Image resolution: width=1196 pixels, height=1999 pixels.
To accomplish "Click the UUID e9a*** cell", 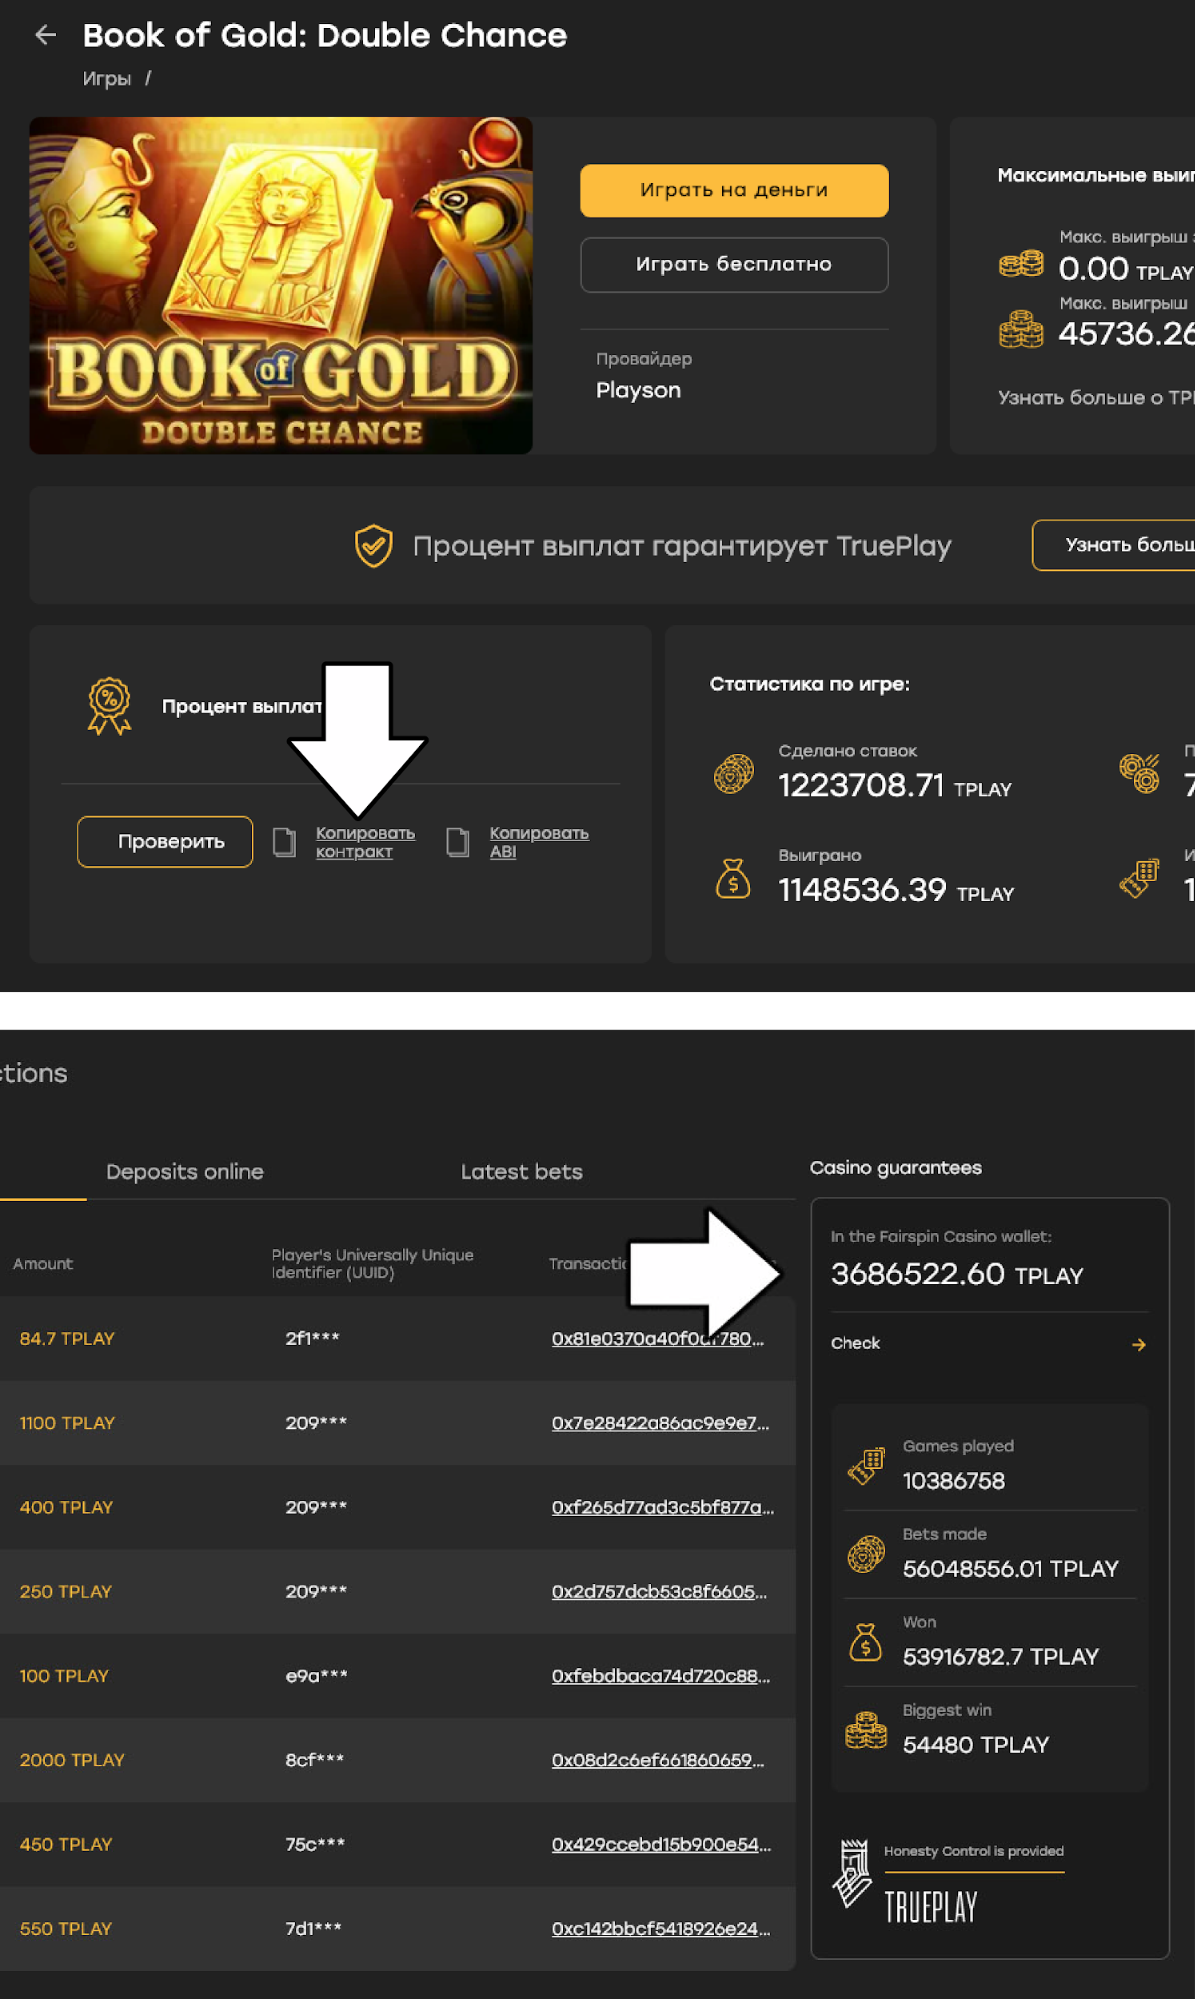I will click(316, 1676).
